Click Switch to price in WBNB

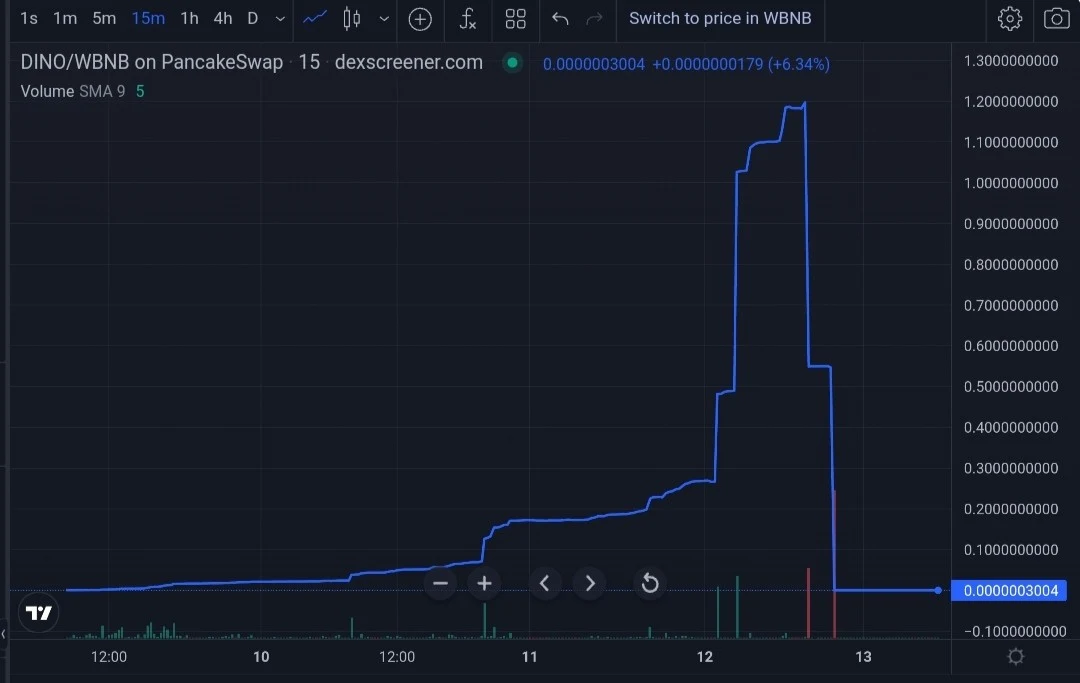720,19
